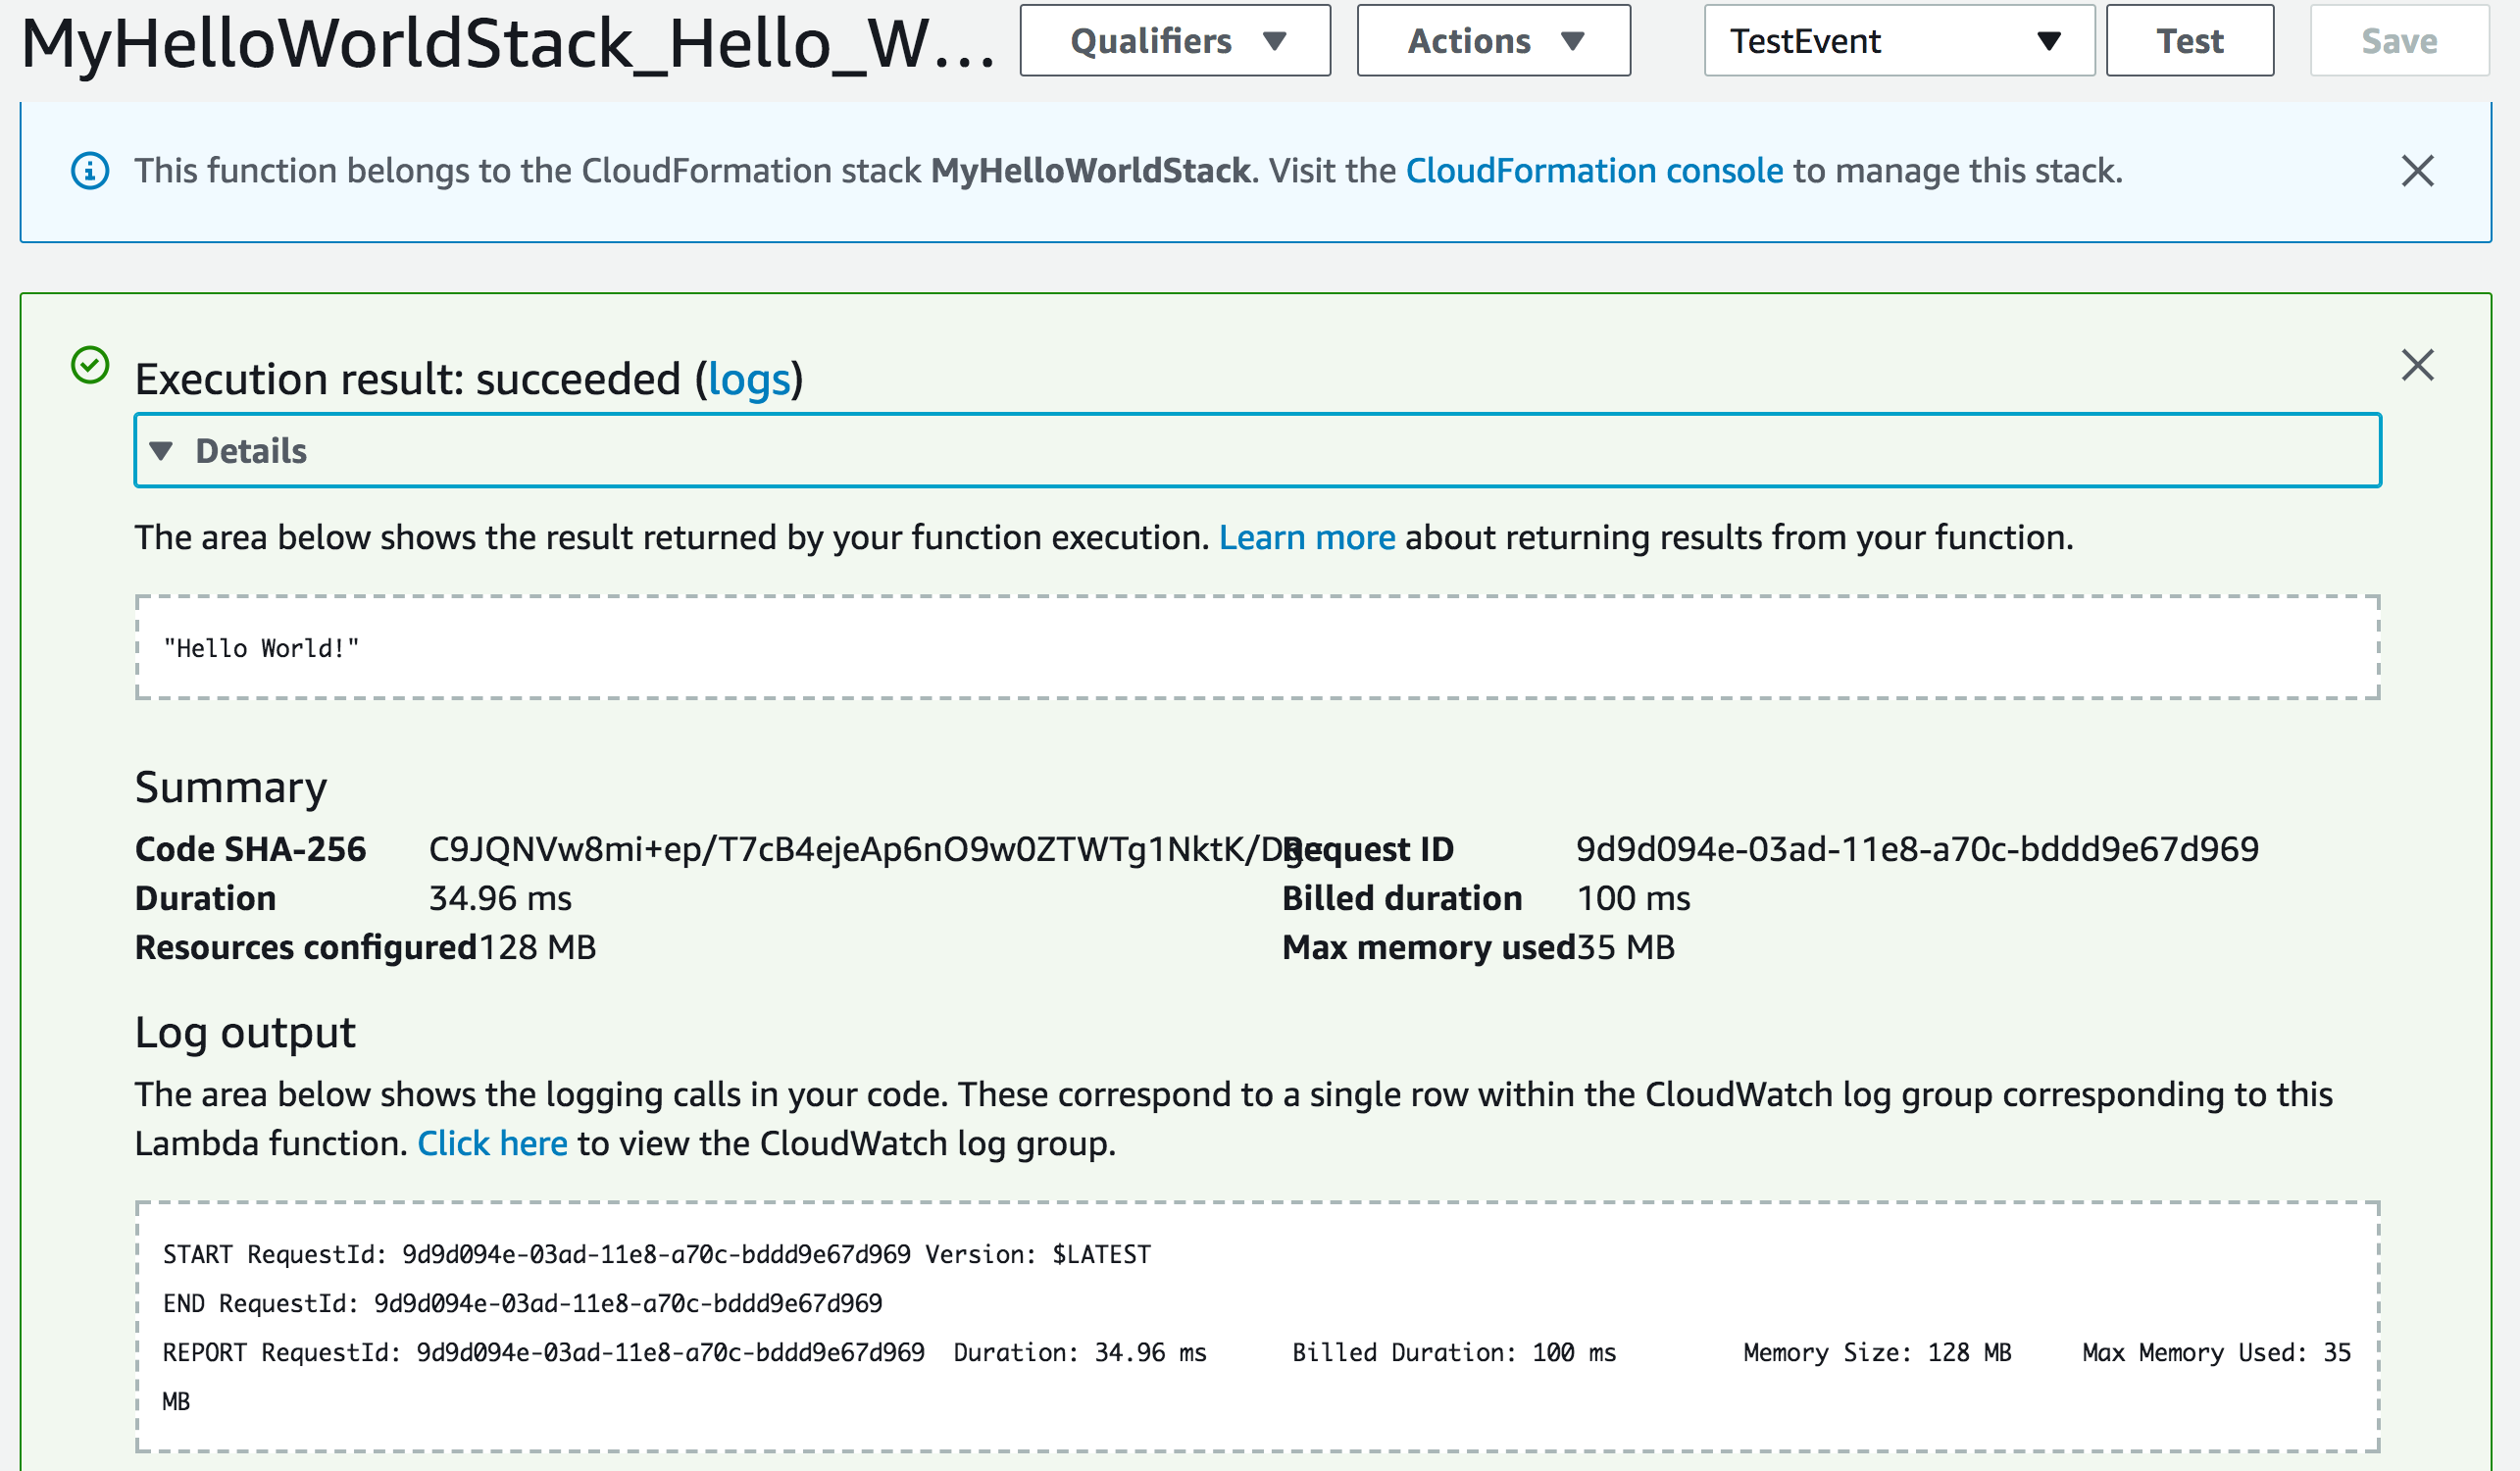Open the Actions dropdown menu
This screenshot has height=1471, width=2520.
pos(1493,41)
